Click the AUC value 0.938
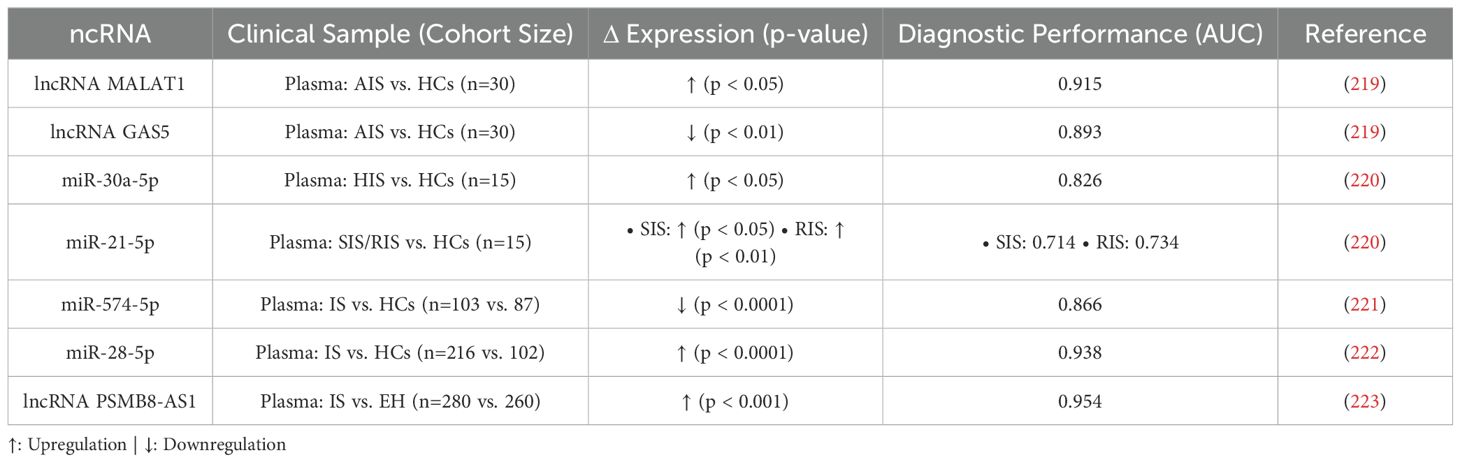 tap(1080, 352)
